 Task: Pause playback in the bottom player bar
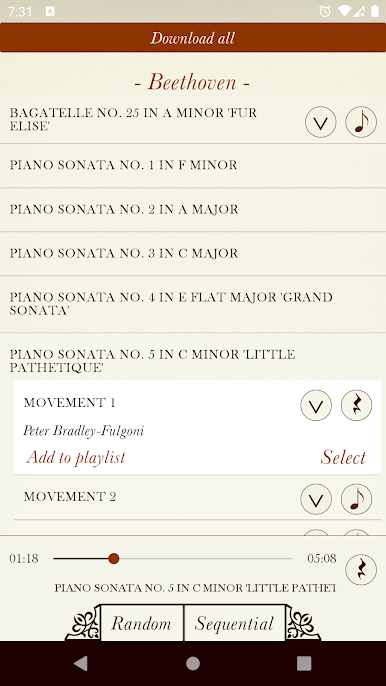tap(361, 570)
